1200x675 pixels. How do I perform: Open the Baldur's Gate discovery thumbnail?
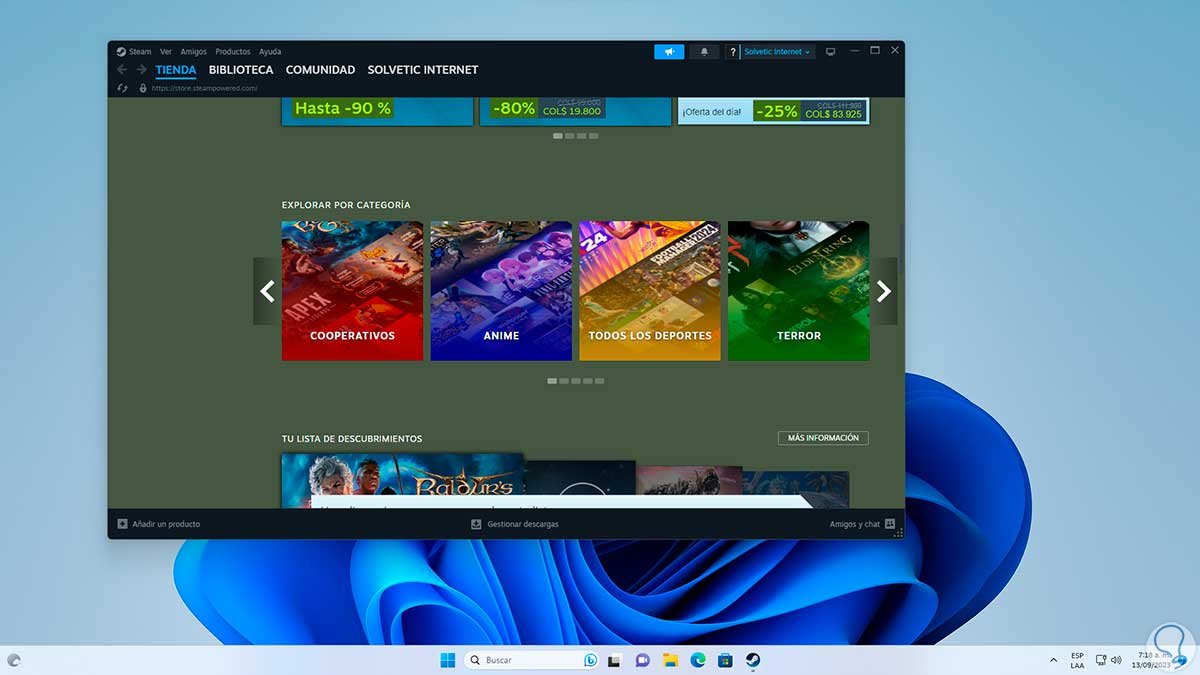point(402,481)
